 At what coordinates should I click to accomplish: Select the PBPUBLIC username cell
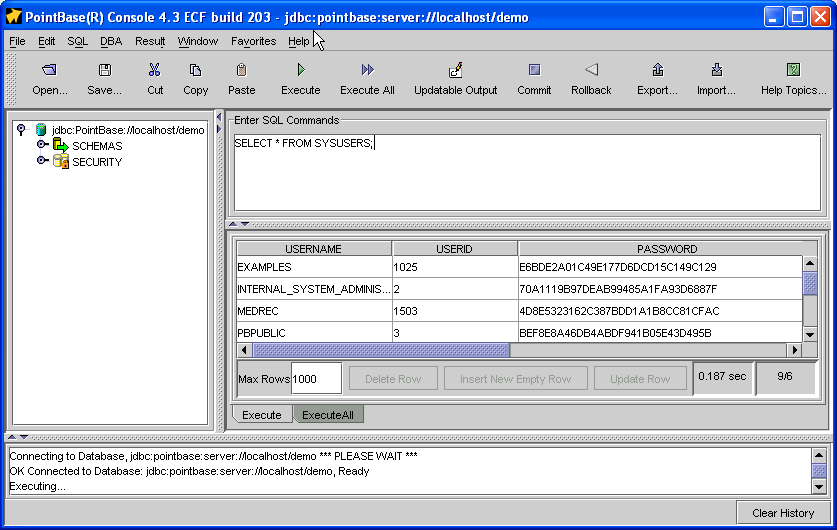pos(314,333)
